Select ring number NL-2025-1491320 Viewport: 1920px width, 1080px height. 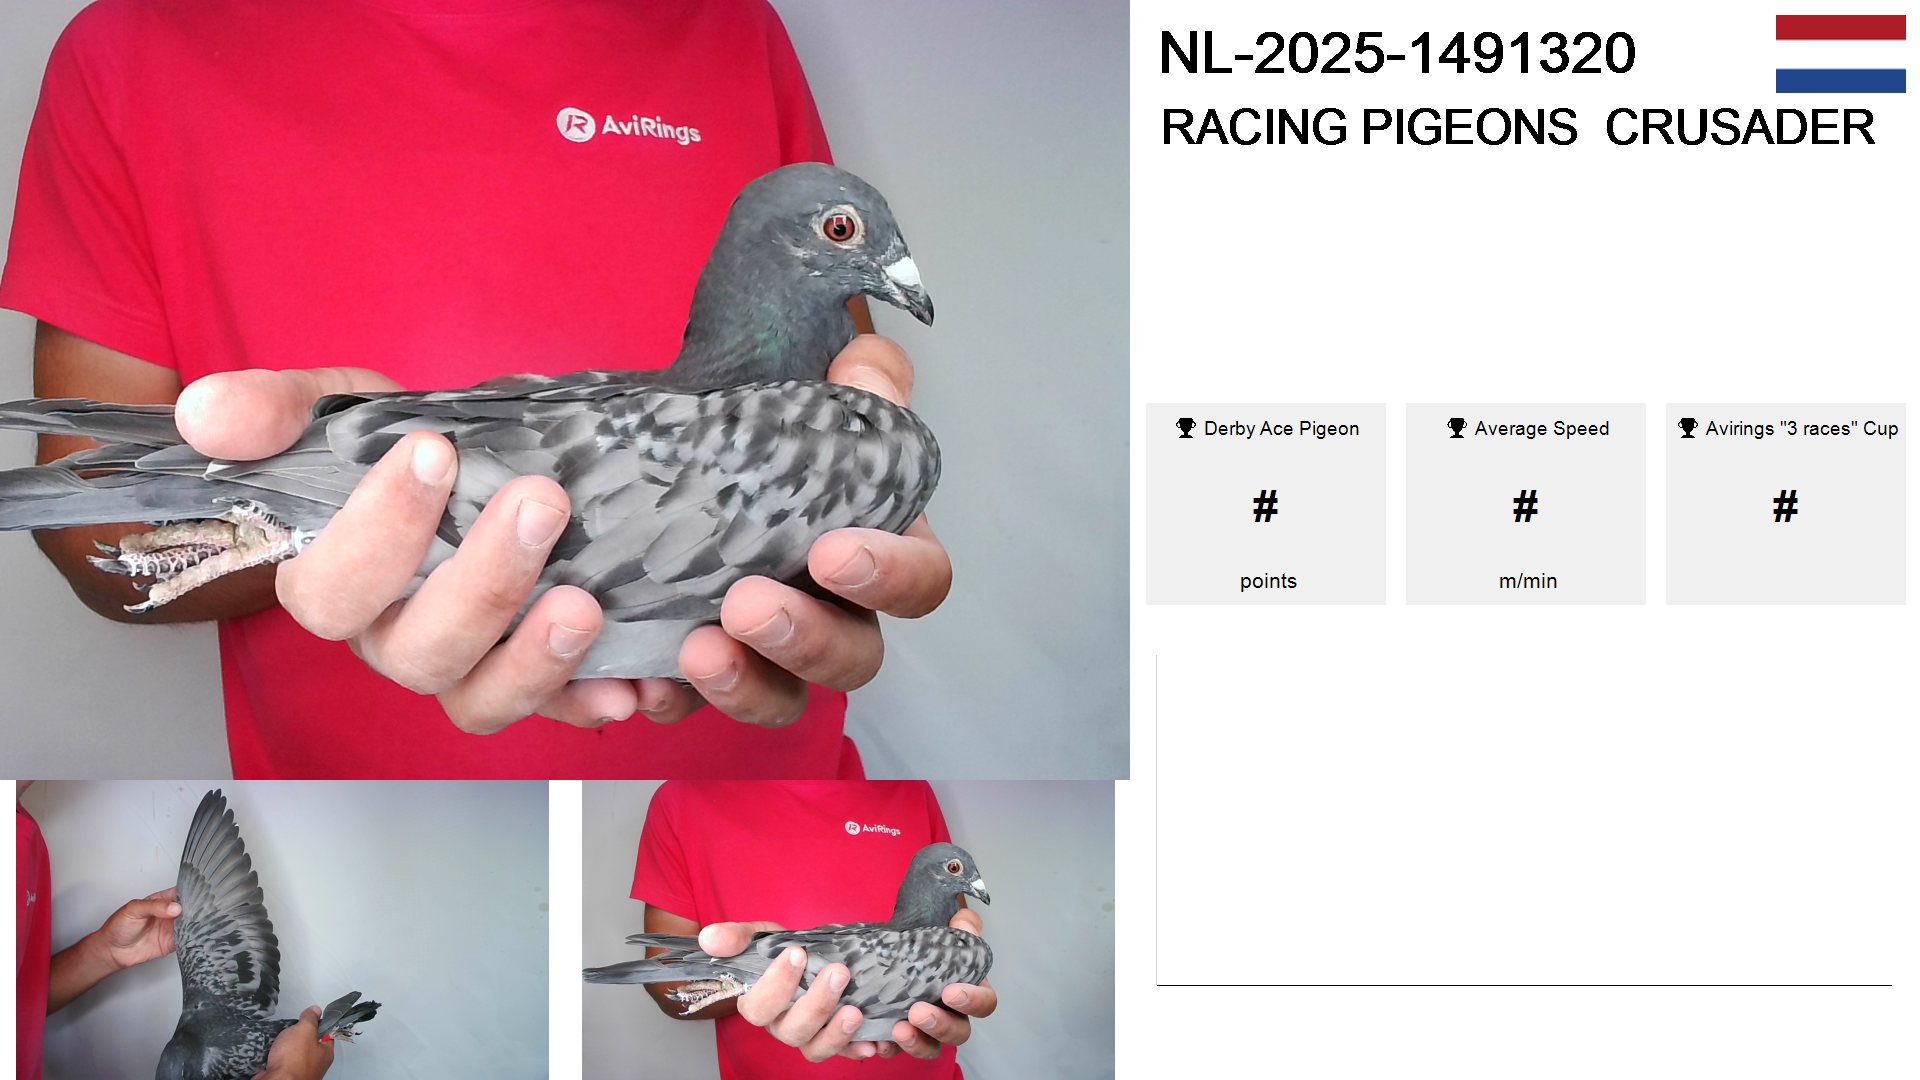tap(1397, 53)
